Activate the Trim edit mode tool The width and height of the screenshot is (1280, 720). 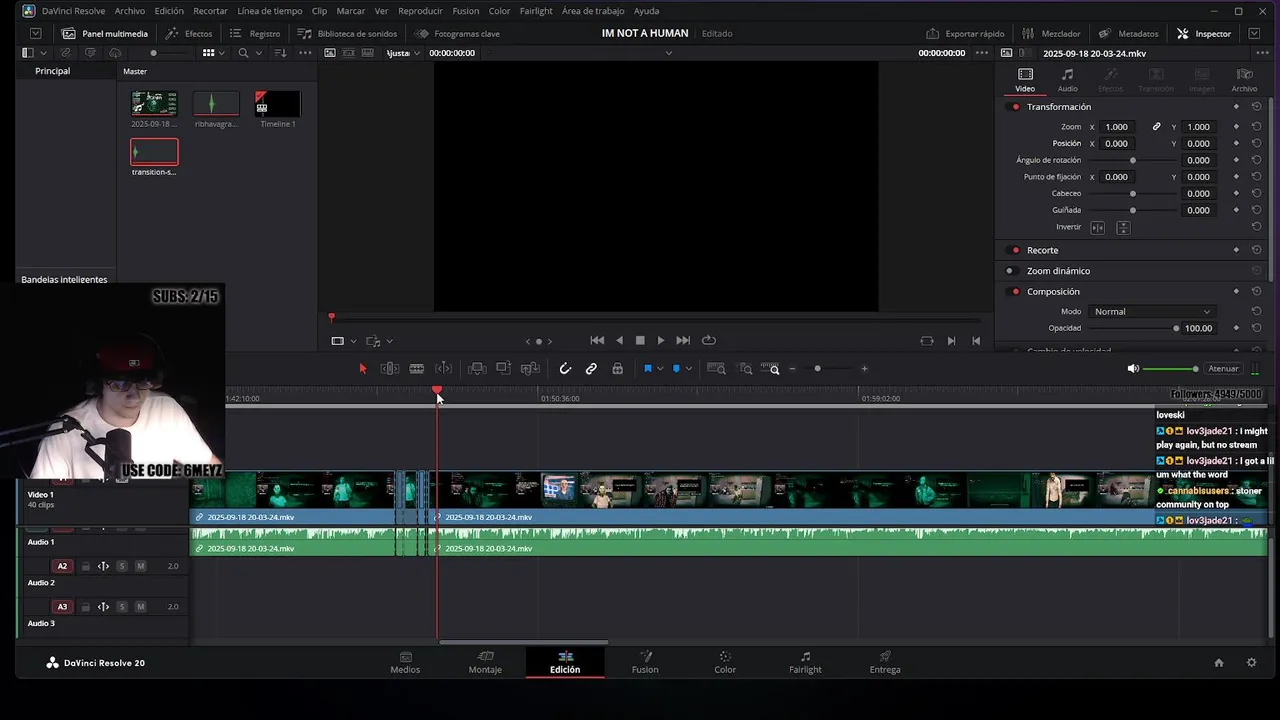pos(390,369)
